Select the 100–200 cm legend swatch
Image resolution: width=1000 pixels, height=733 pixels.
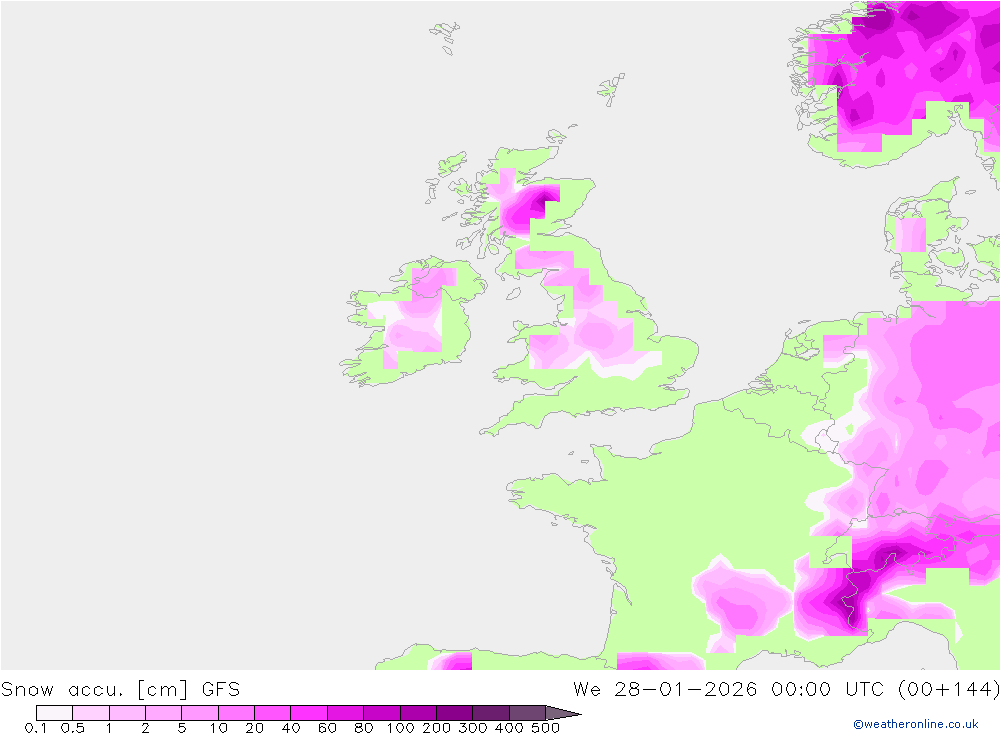point(418,713)
